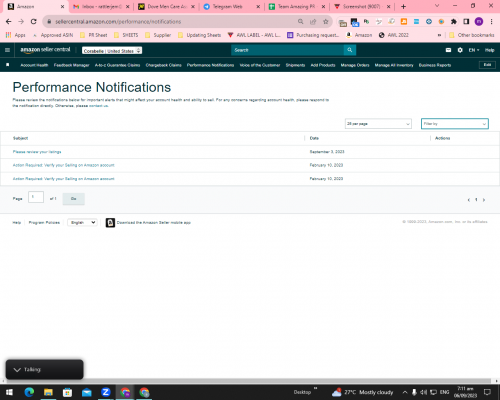Screen dimensions: 500x400
Task: Open the Windows notification center icon
Action: [487, 392]
